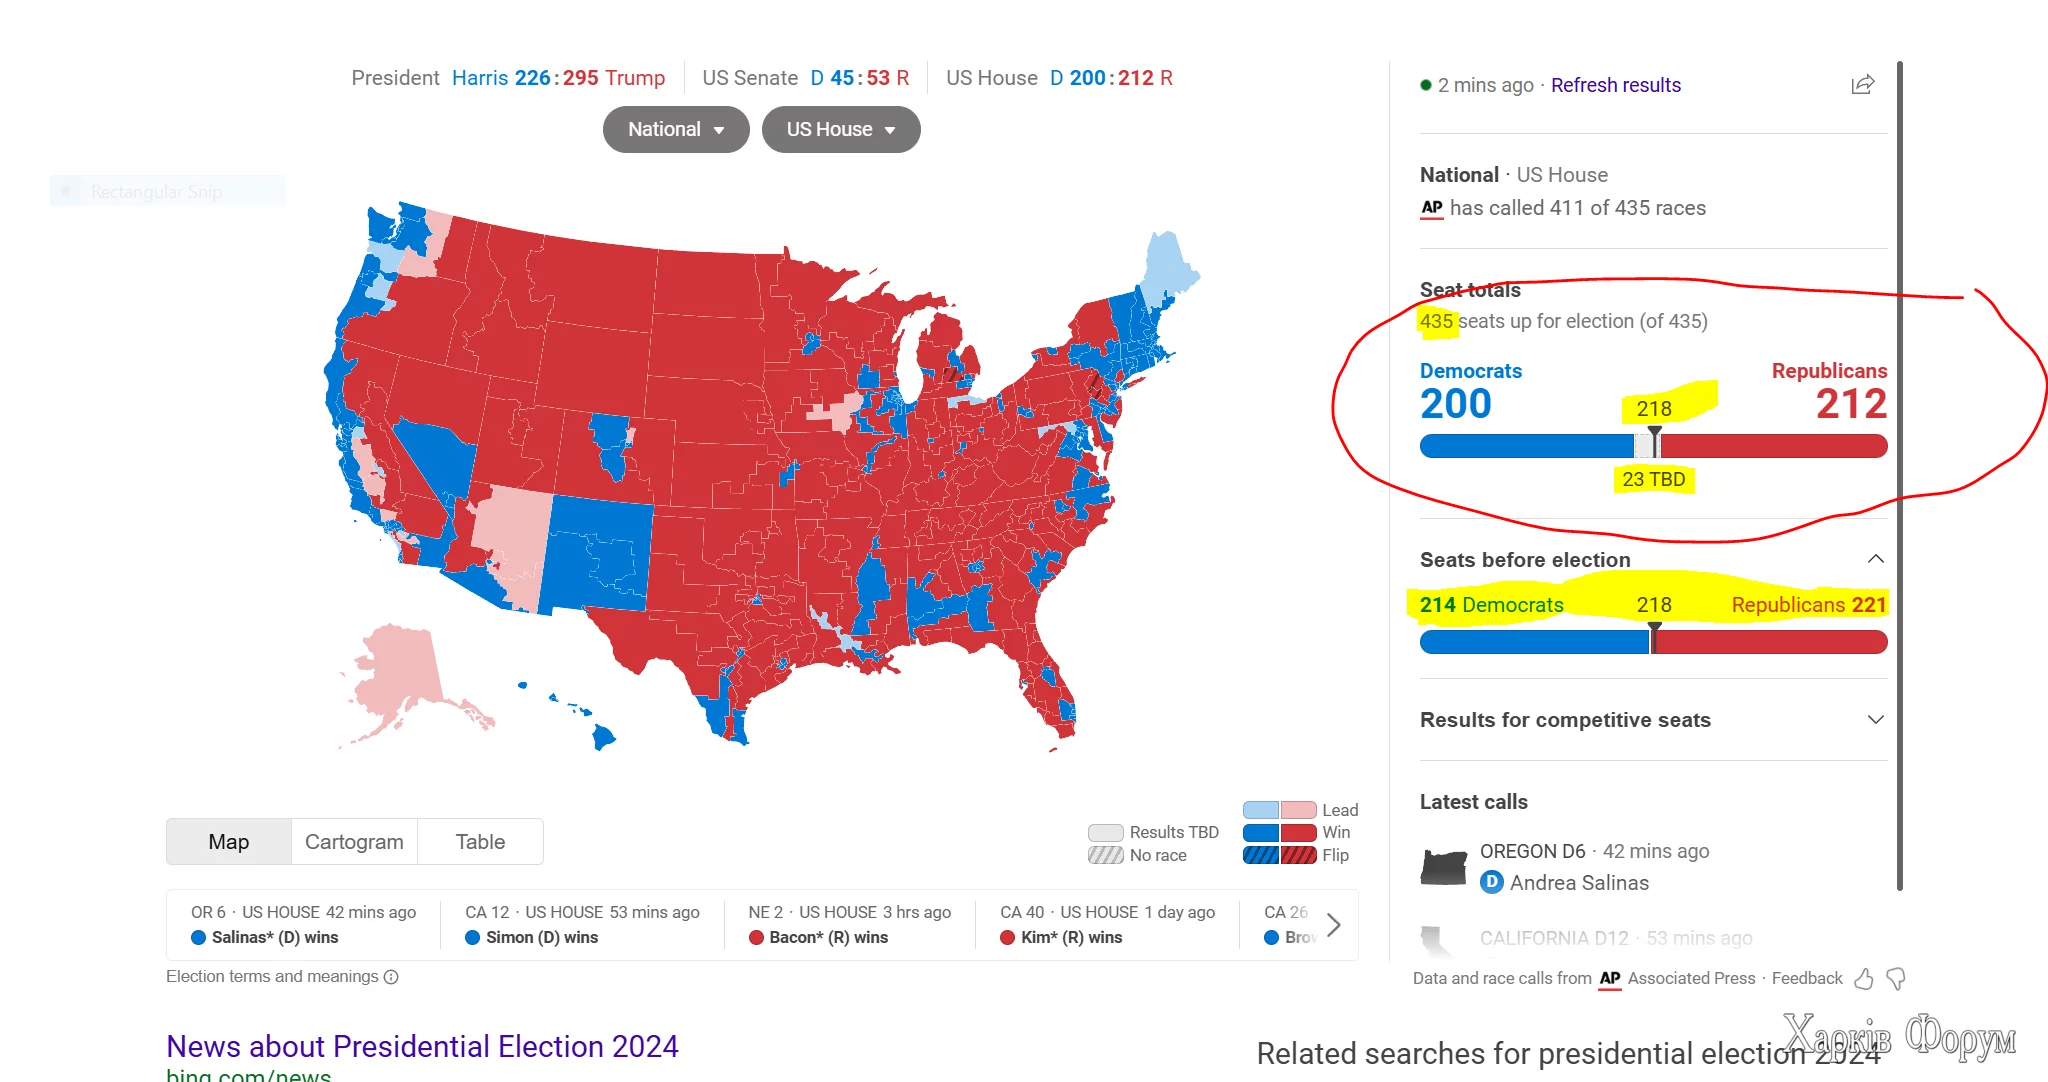Open the US House race dropdown

840,130
